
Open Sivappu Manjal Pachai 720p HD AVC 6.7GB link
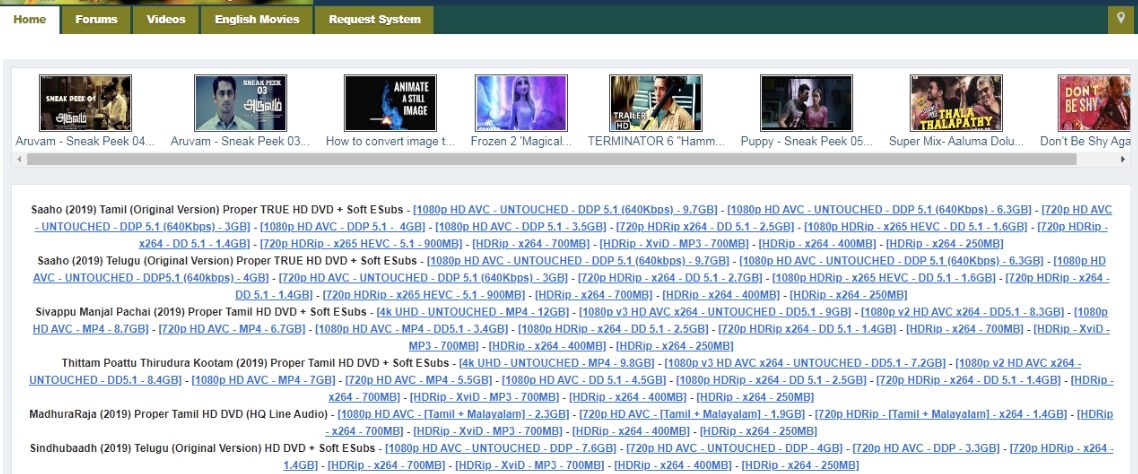[232, 330]
